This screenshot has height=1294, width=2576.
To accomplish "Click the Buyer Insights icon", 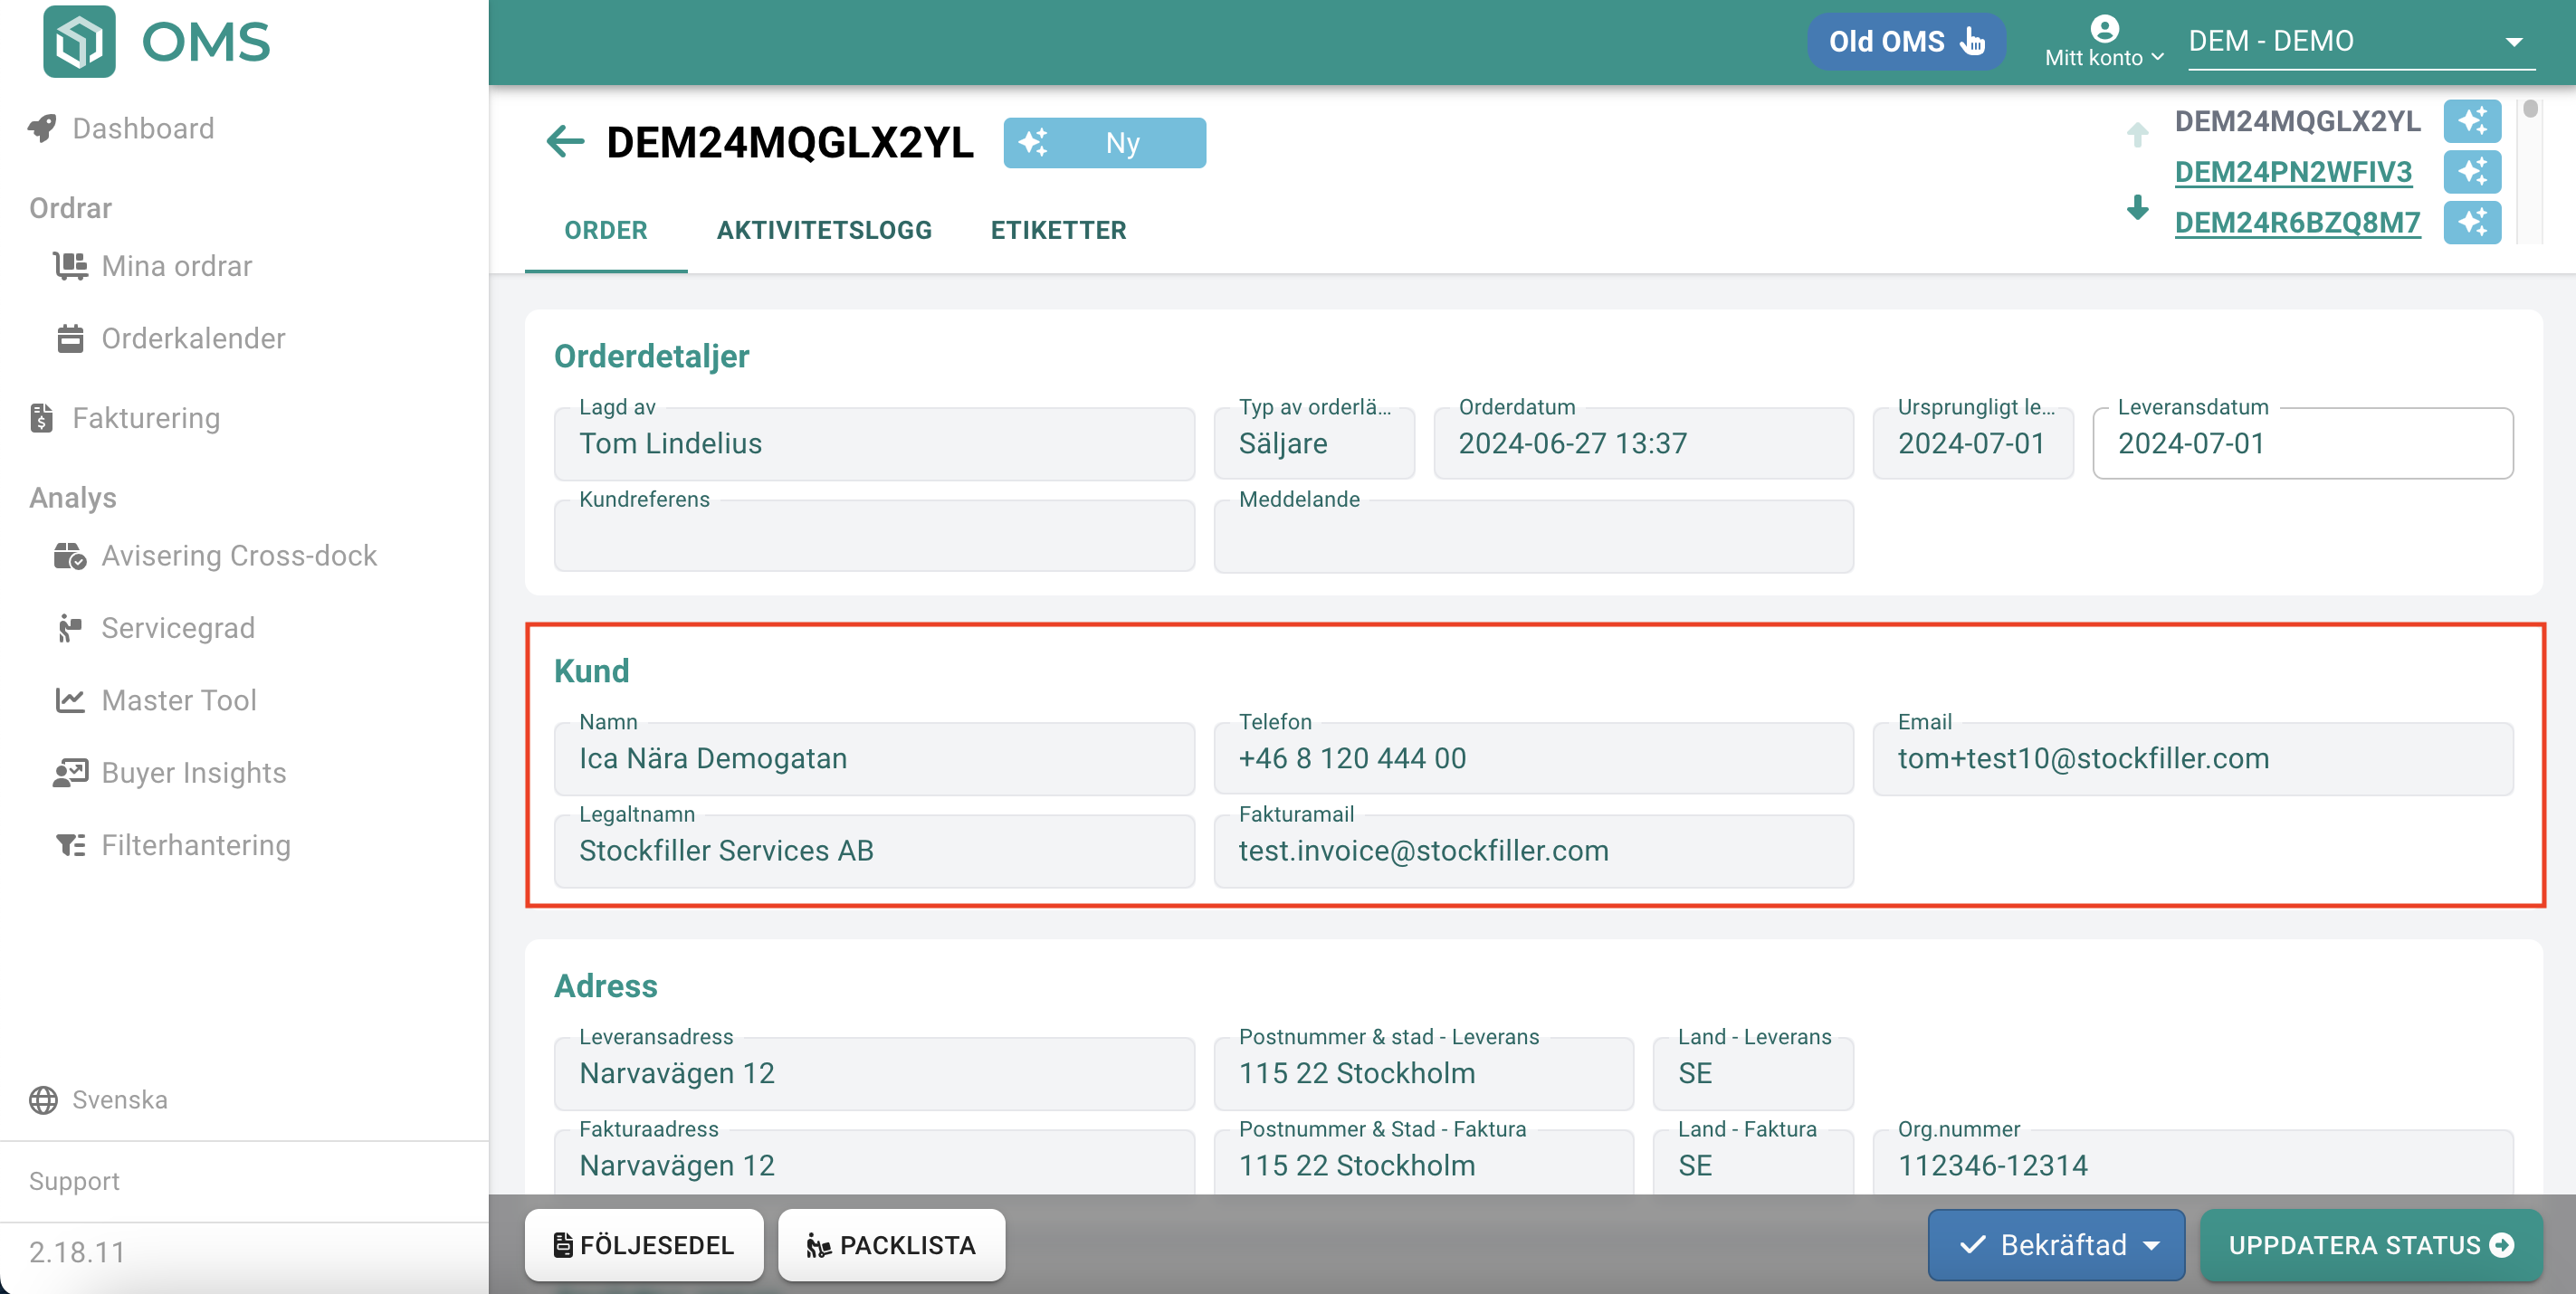I will [70, 773].
